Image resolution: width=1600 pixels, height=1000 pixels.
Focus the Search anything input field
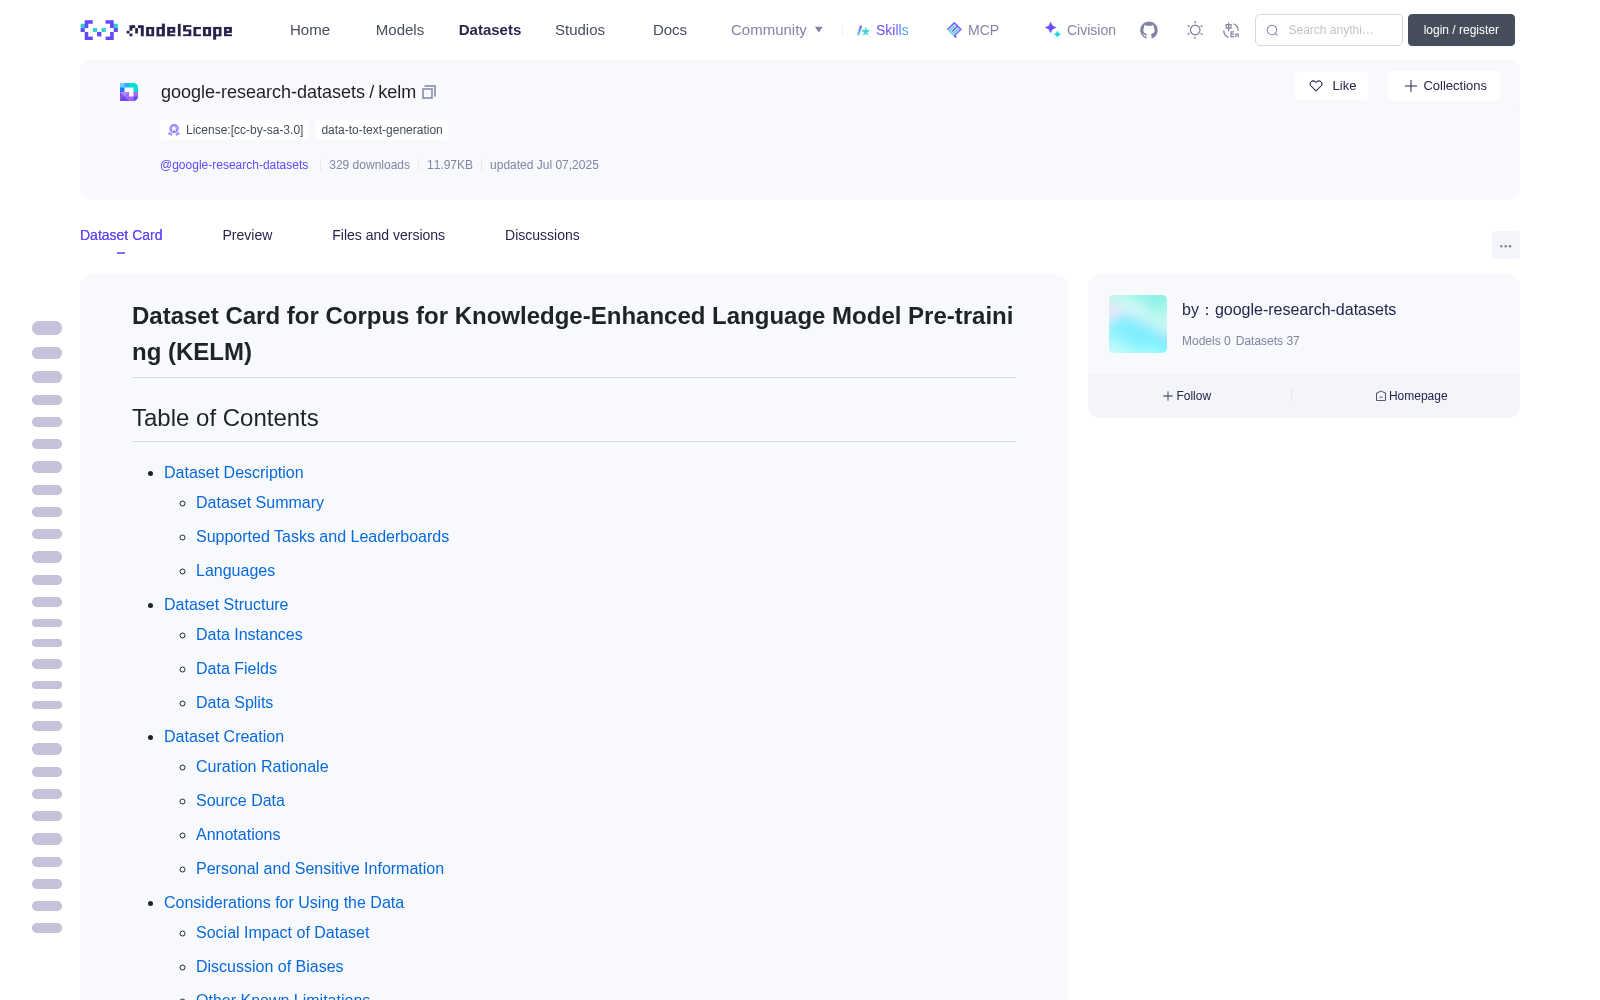coord(1329,30)
